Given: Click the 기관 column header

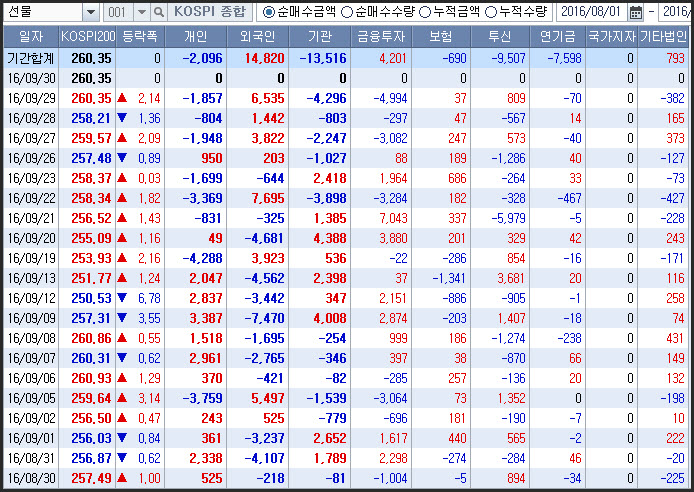Looking at the screenshot, I should coord(320,37).
